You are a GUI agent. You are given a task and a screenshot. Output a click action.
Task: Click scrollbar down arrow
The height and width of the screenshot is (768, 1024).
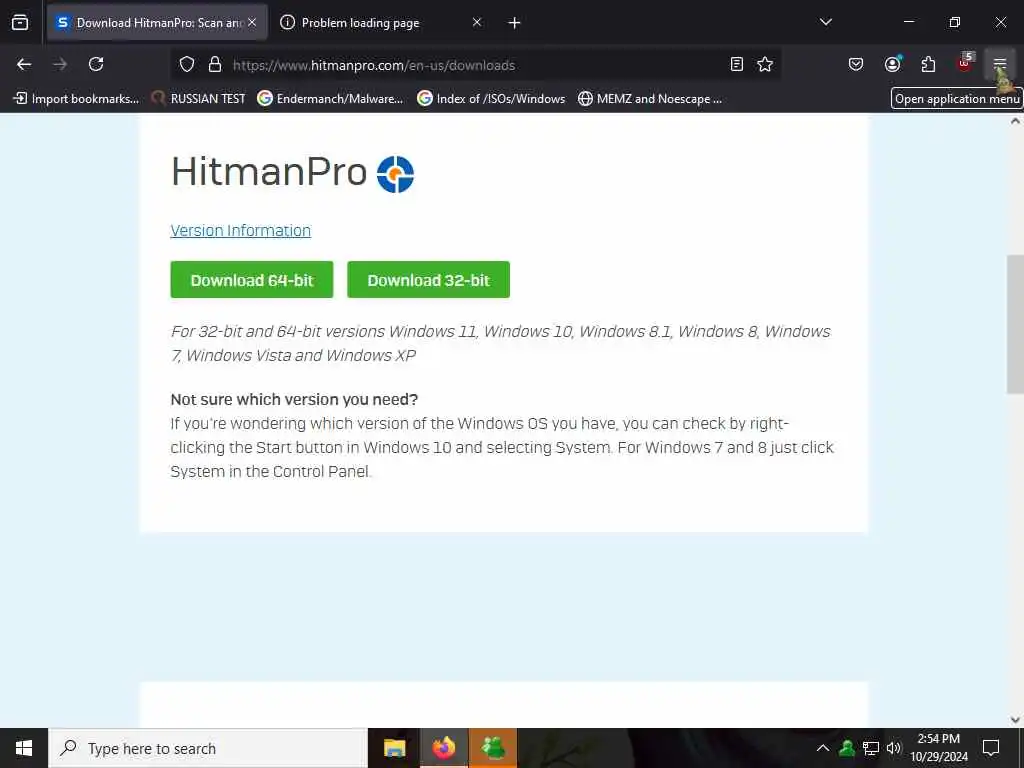click(x=1015, y=720)
